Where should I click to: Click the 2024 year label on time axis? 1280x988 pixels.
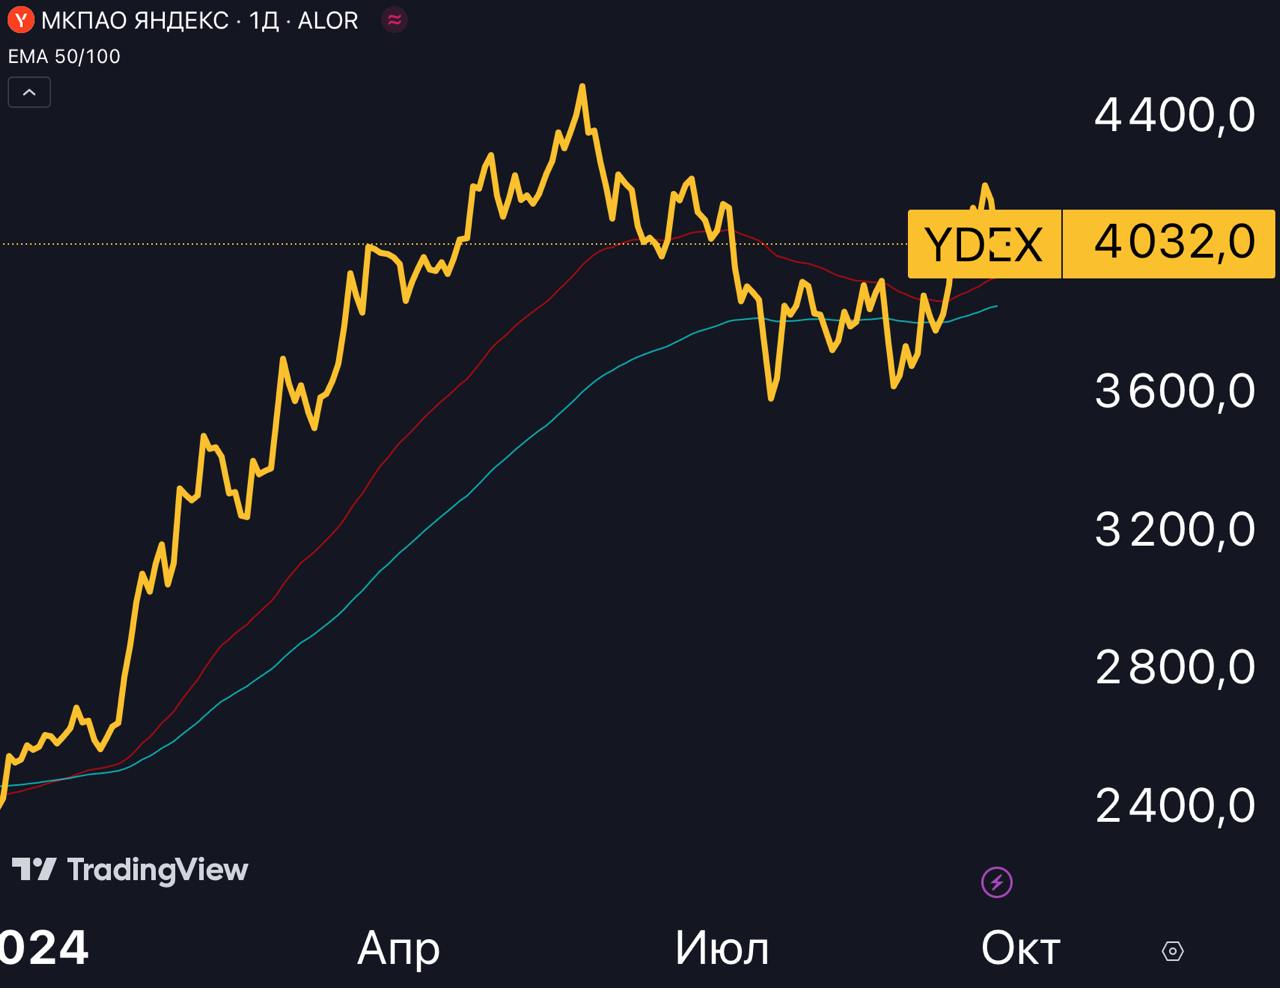(x=44, y=948)
